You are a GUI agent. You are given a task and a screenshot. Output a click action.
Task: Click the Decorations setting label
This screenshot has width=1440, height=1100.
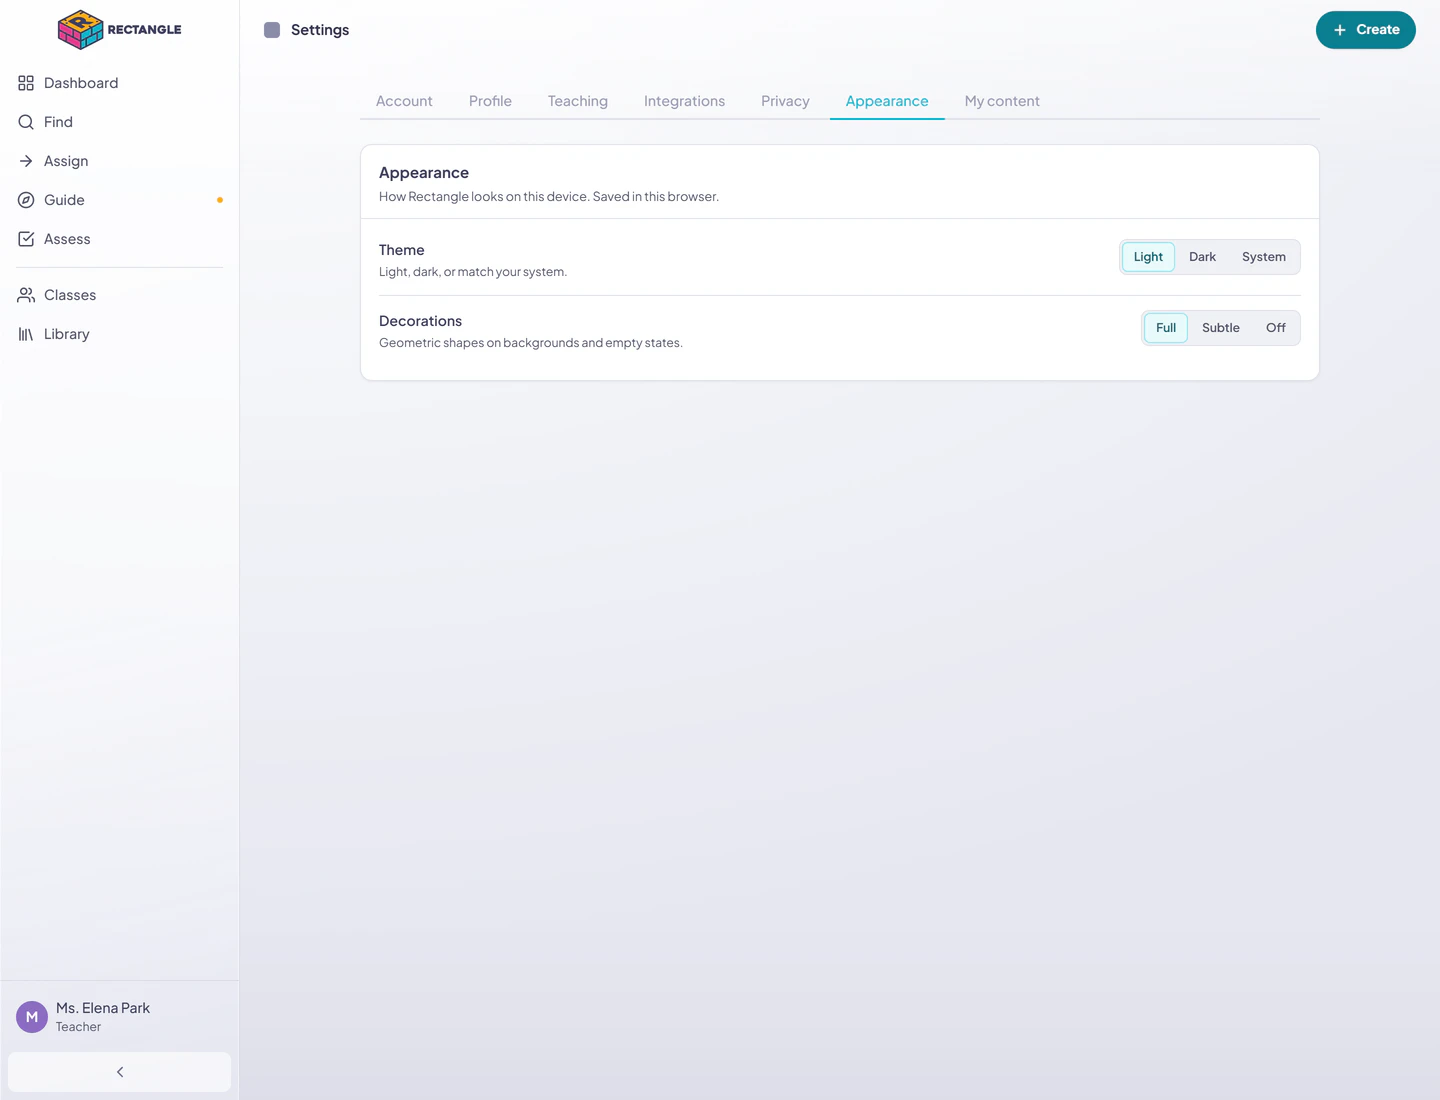coord(420,321)
